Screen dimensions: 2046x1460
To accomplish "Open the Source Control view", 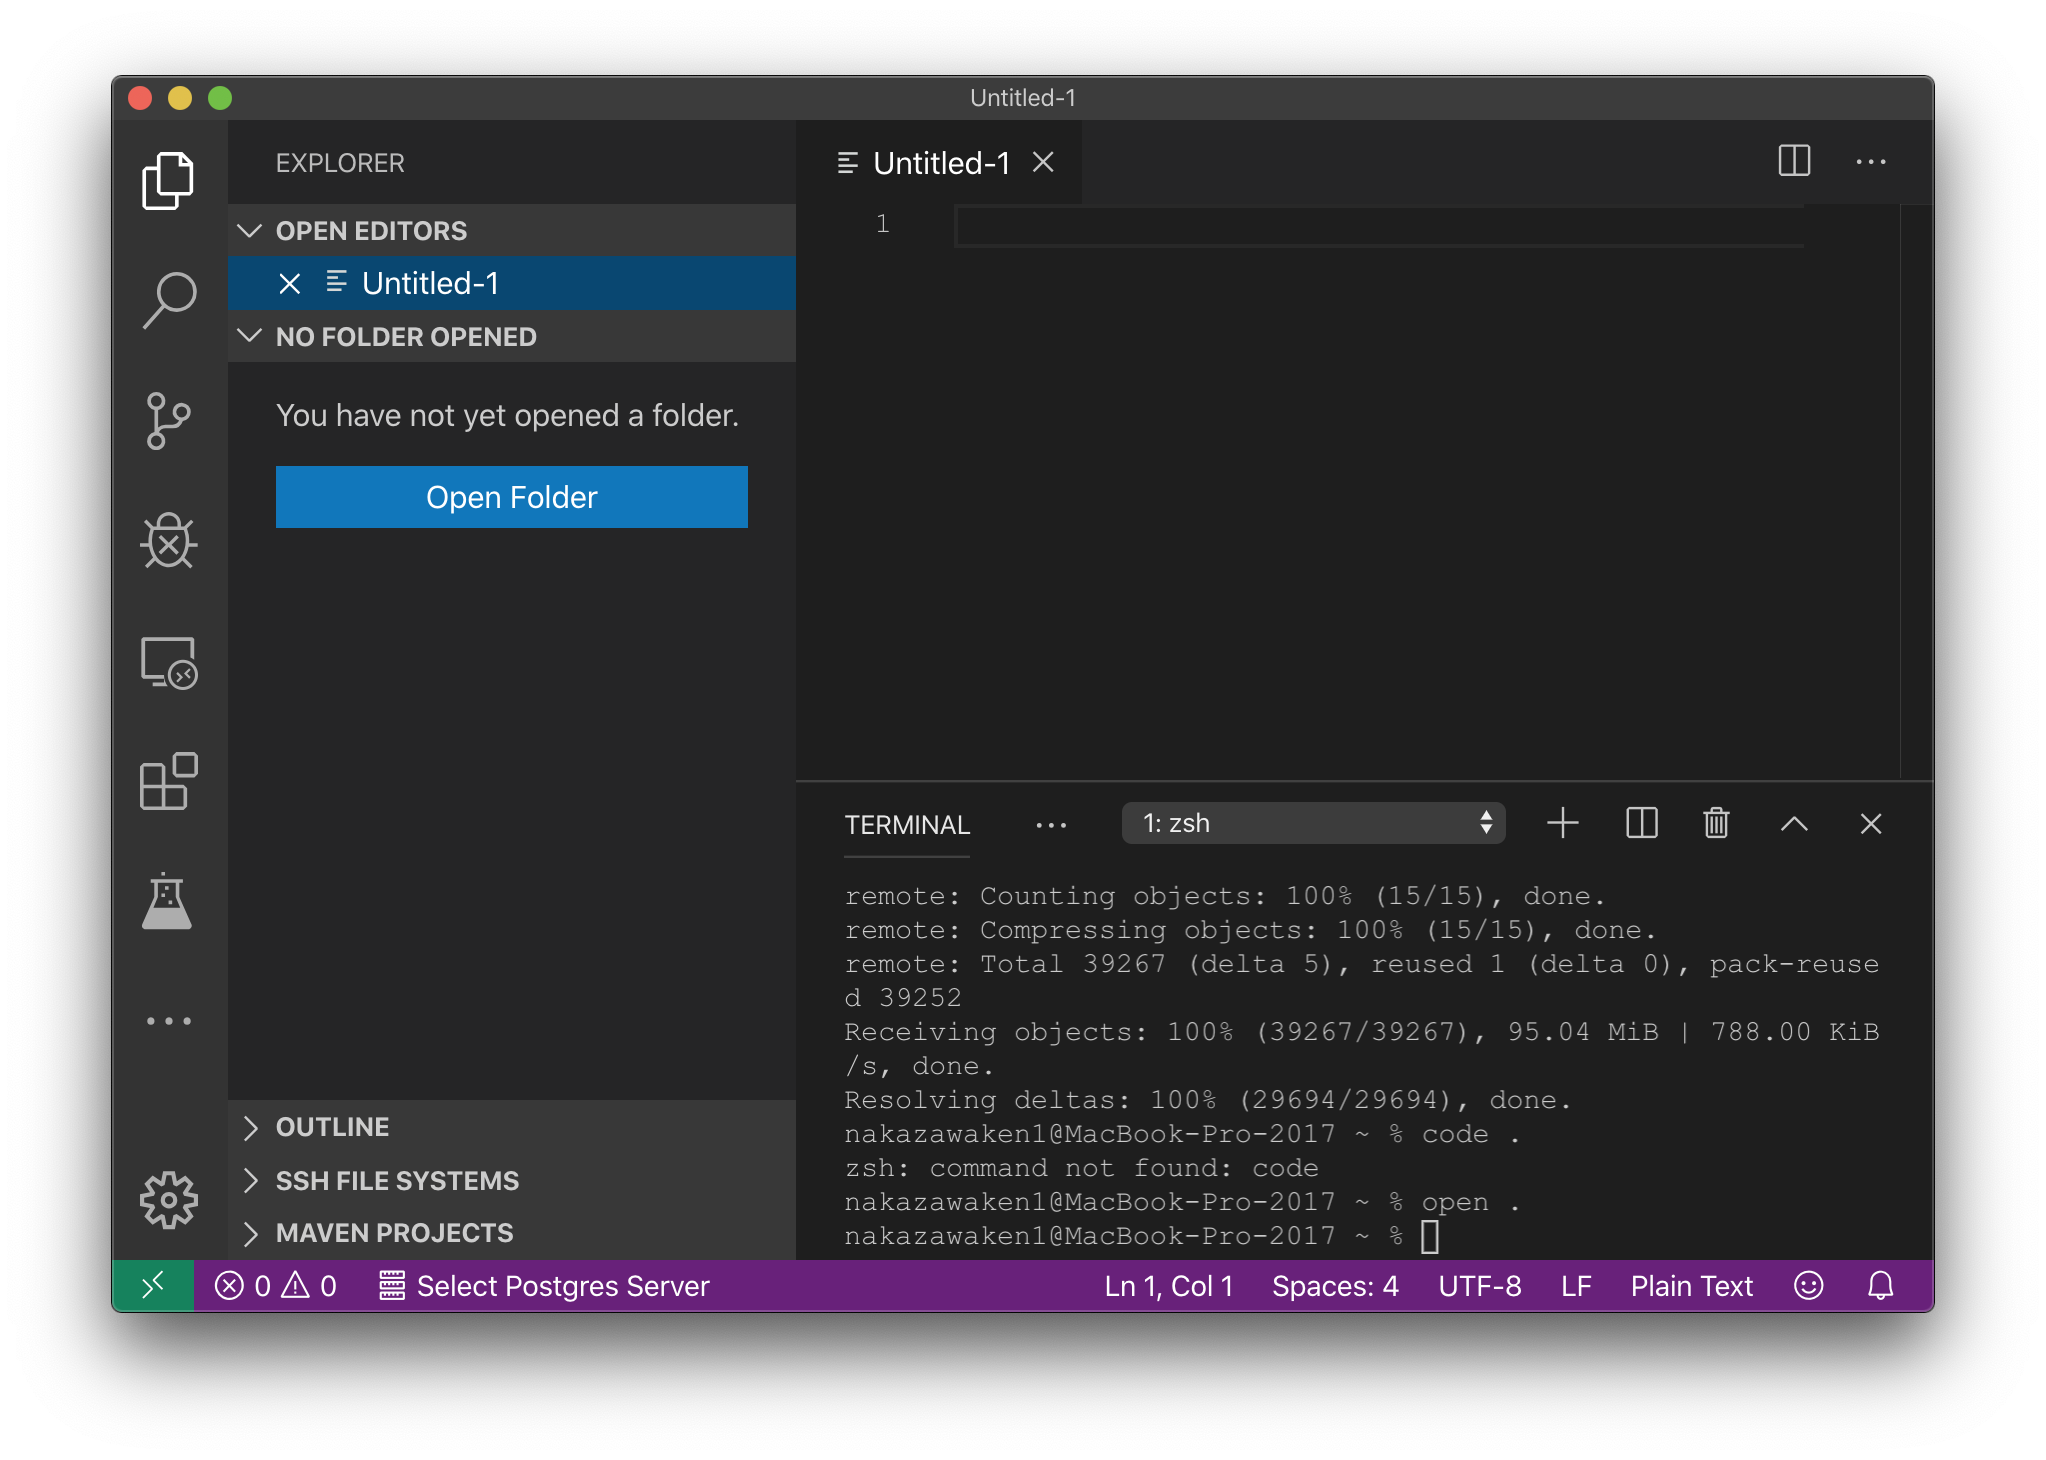I will coord(169,420).
